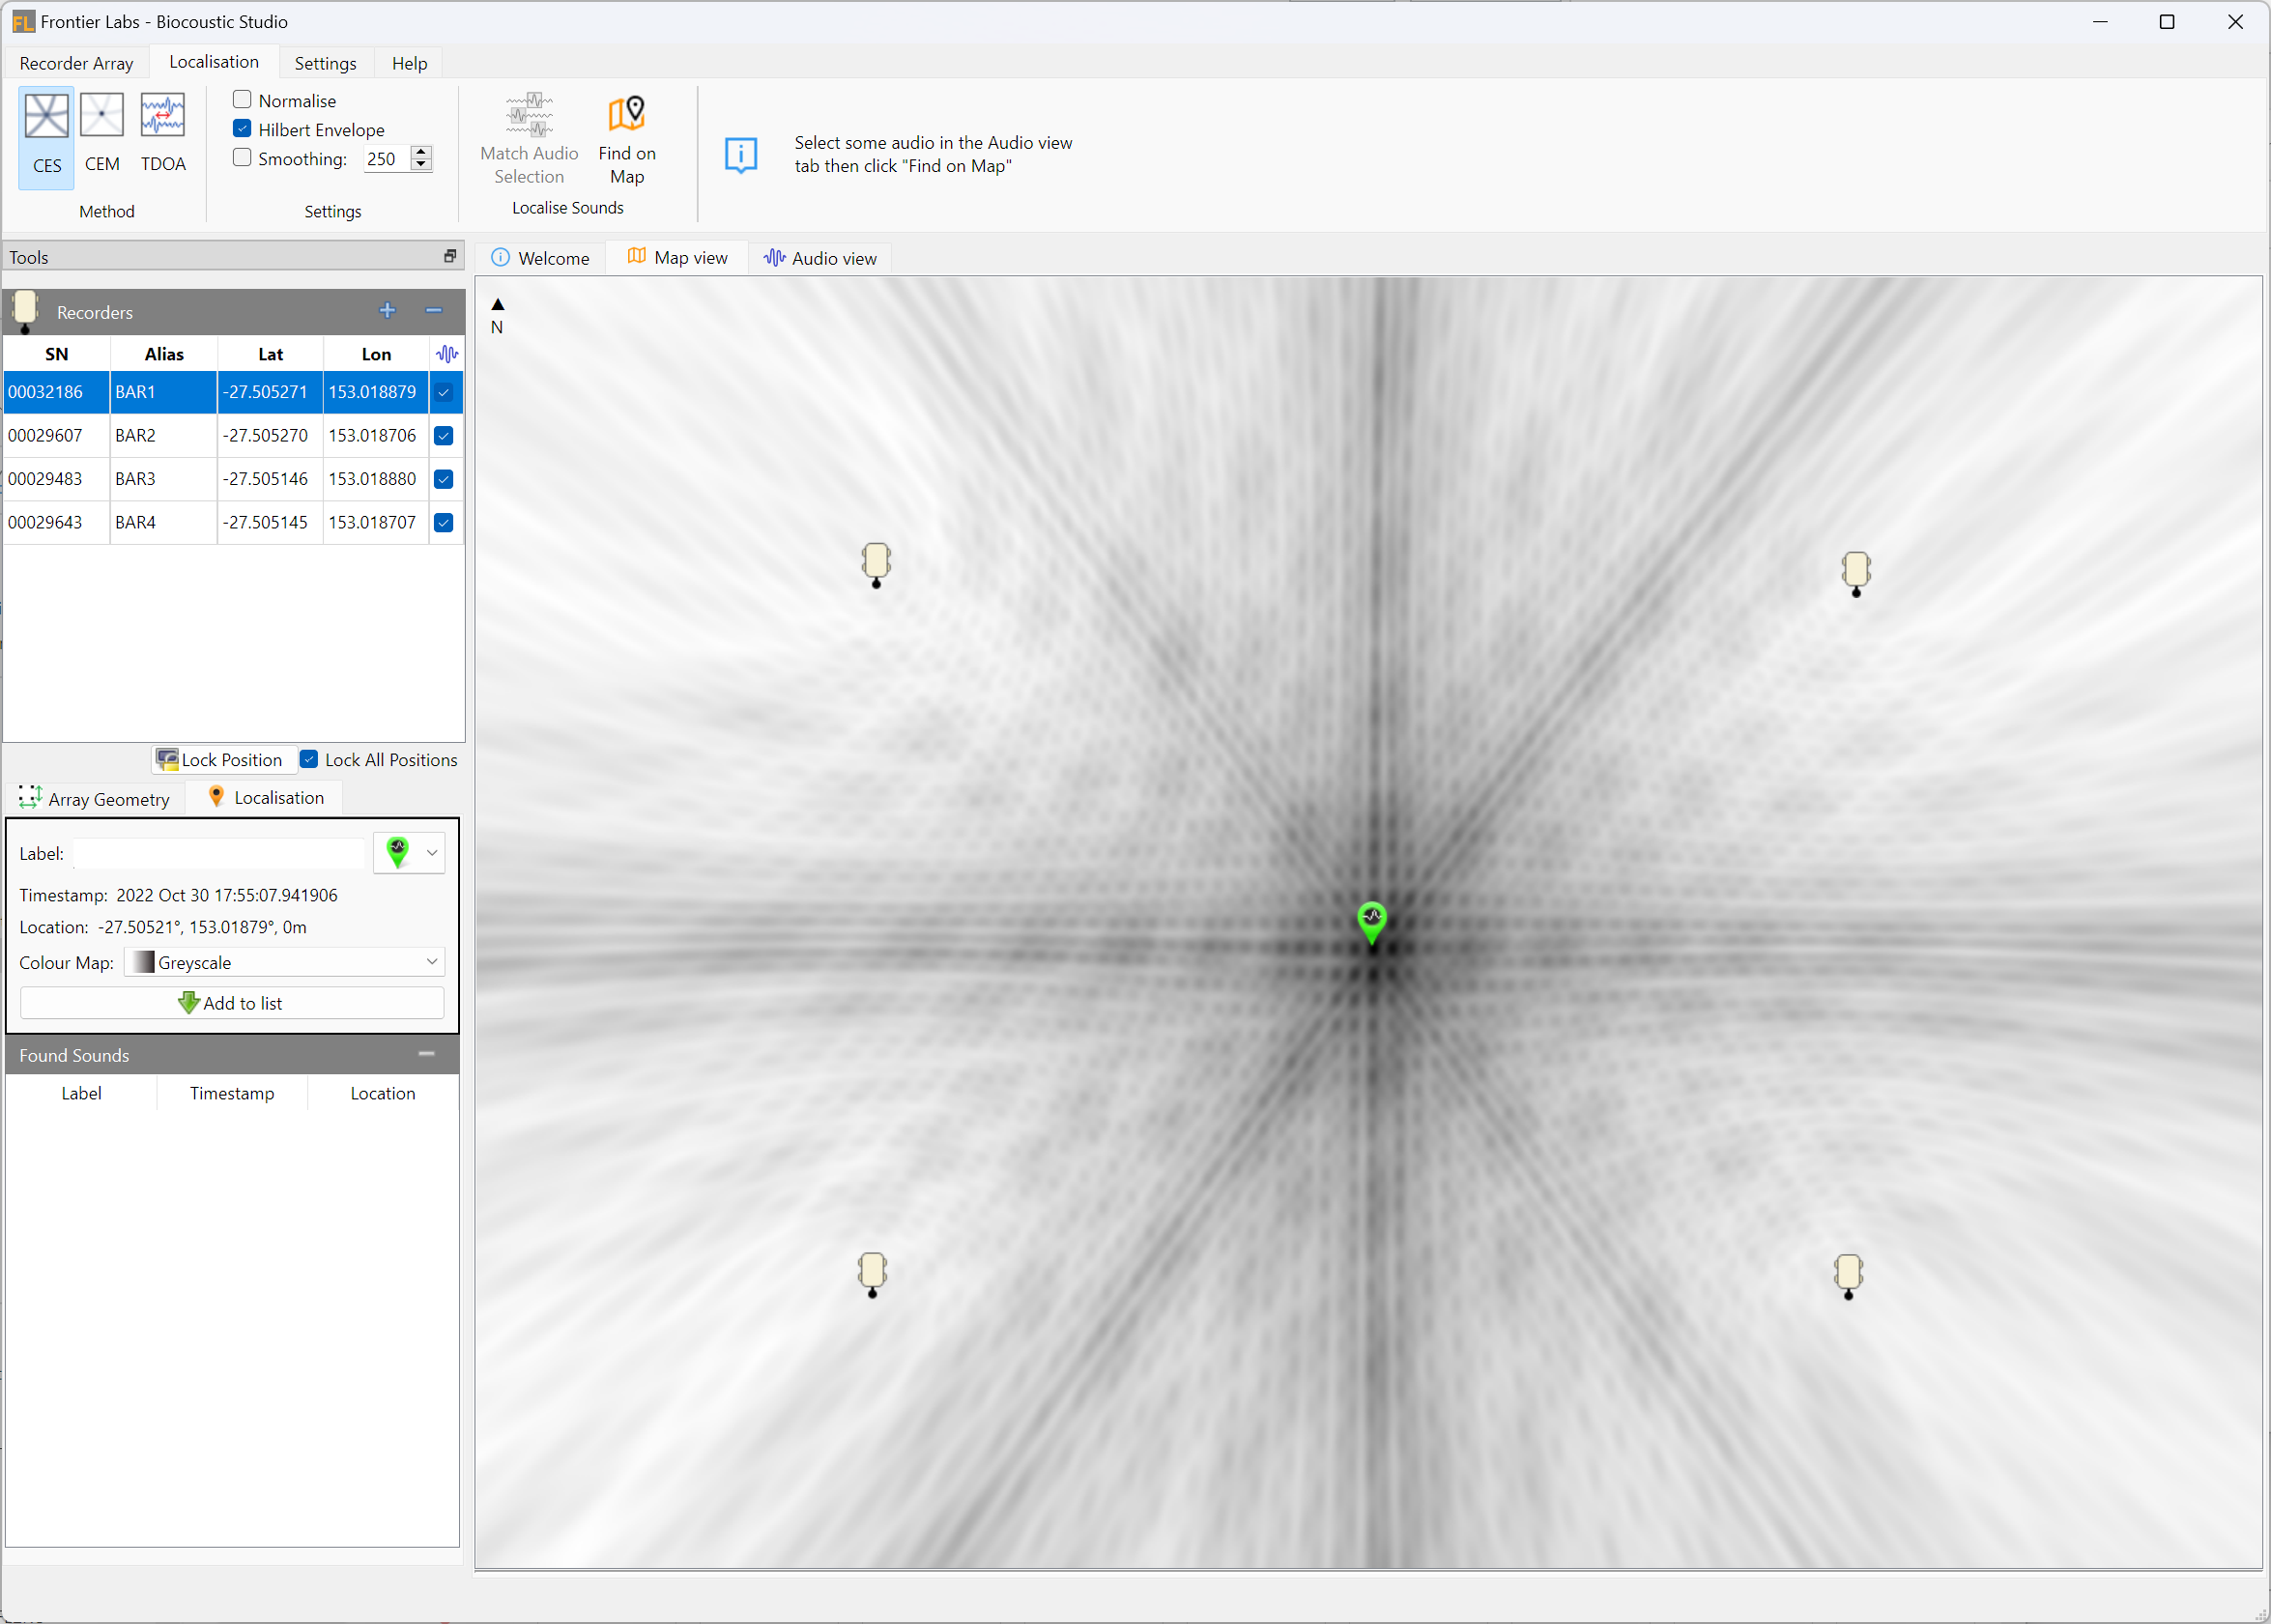Click the Smoothing value field

tap(387, 159)
